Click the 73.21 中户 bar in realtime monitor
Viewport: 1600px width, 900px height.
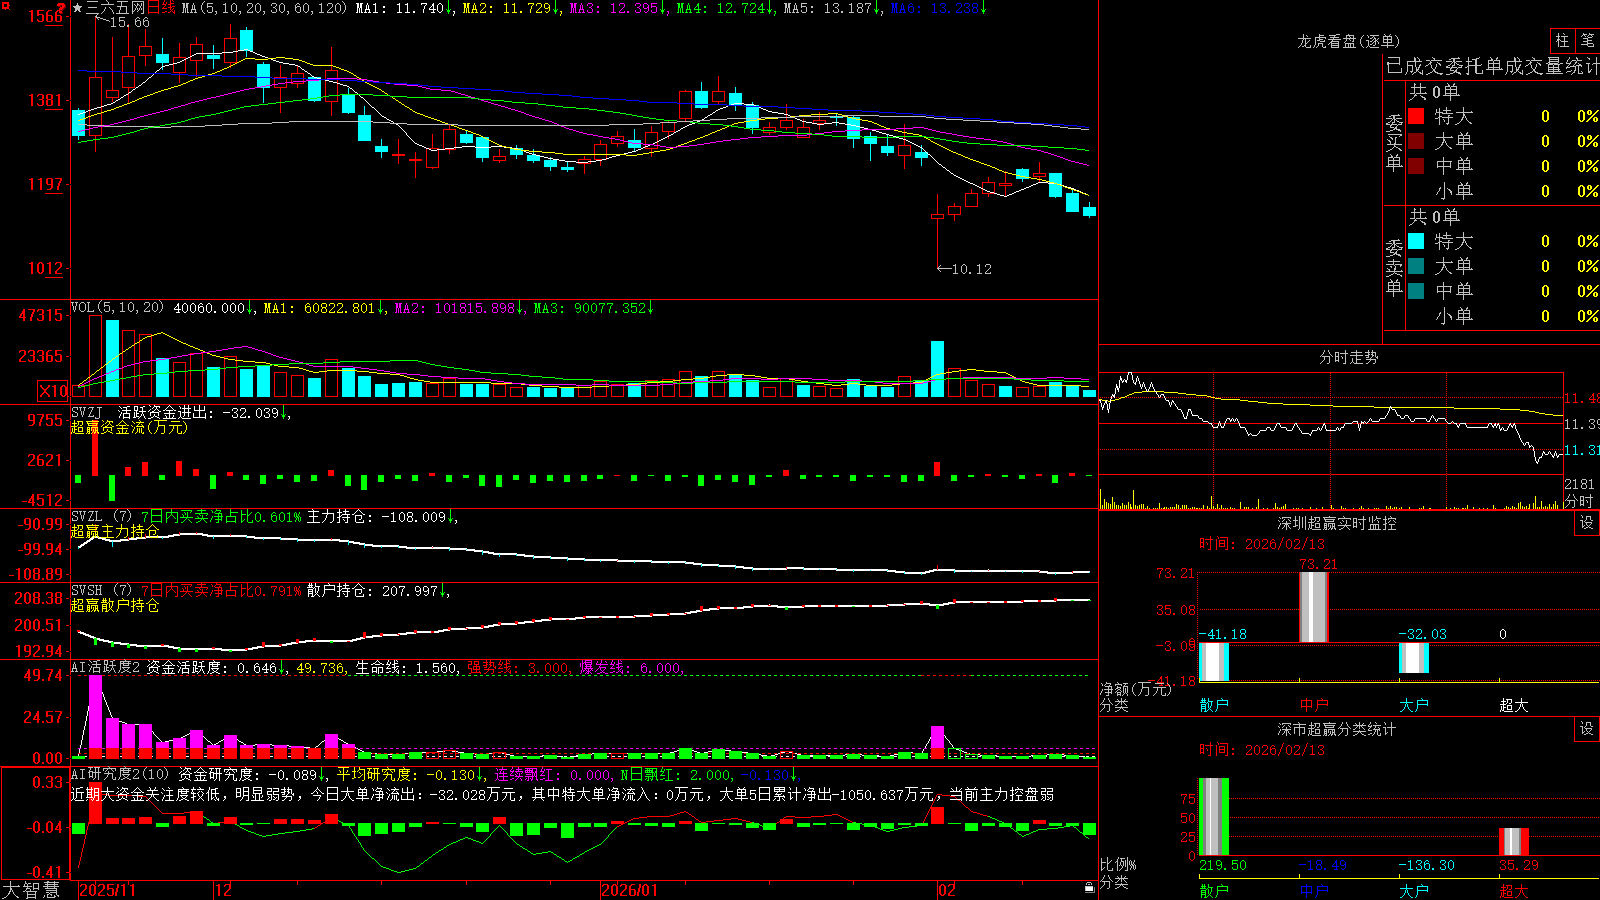1314,607
